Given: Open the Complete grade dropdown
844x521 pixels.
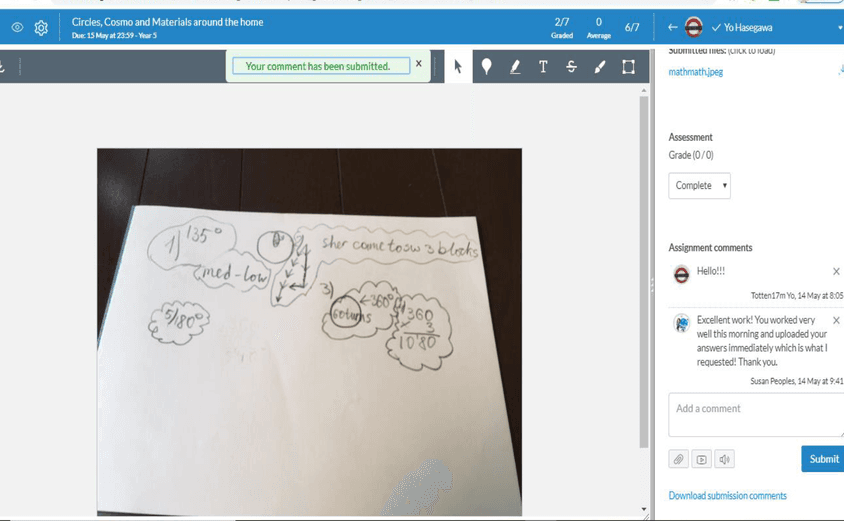Looking at the screenshot, I should pyautogui.click(x=699, y=186).
